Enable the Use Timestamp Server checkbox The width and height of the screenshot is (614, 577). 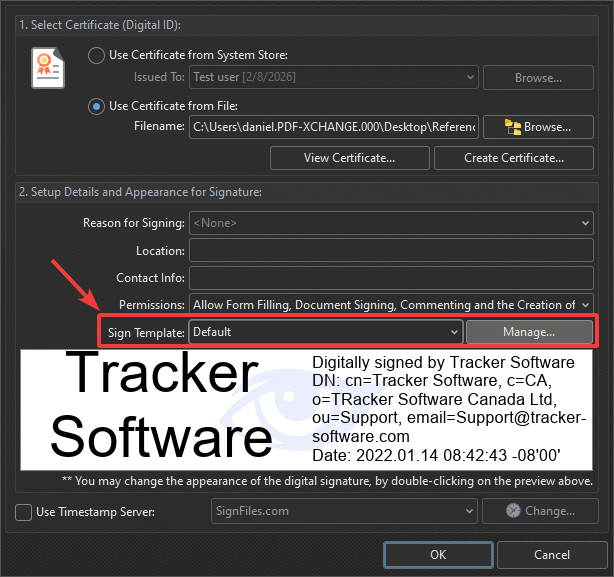tap(23, 512)
